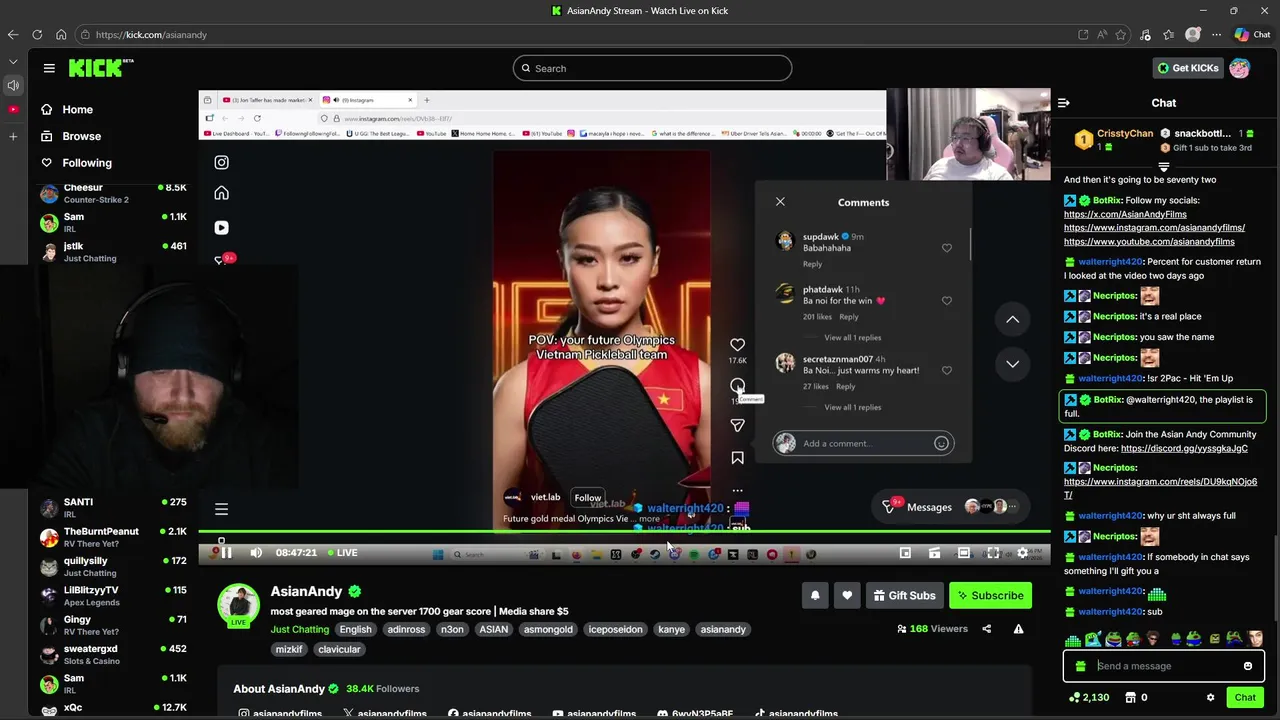Follow channel with heart button
Viewport: 1280px width, 720px height.
[x=847, y=595]
